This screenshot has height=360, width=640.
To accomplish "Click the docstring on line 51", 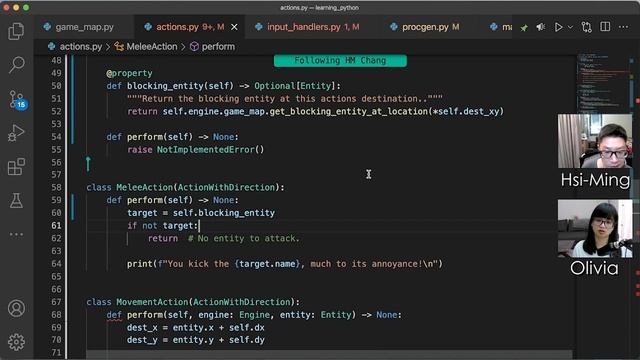I will pyautogui.click(x=285, y=98).
